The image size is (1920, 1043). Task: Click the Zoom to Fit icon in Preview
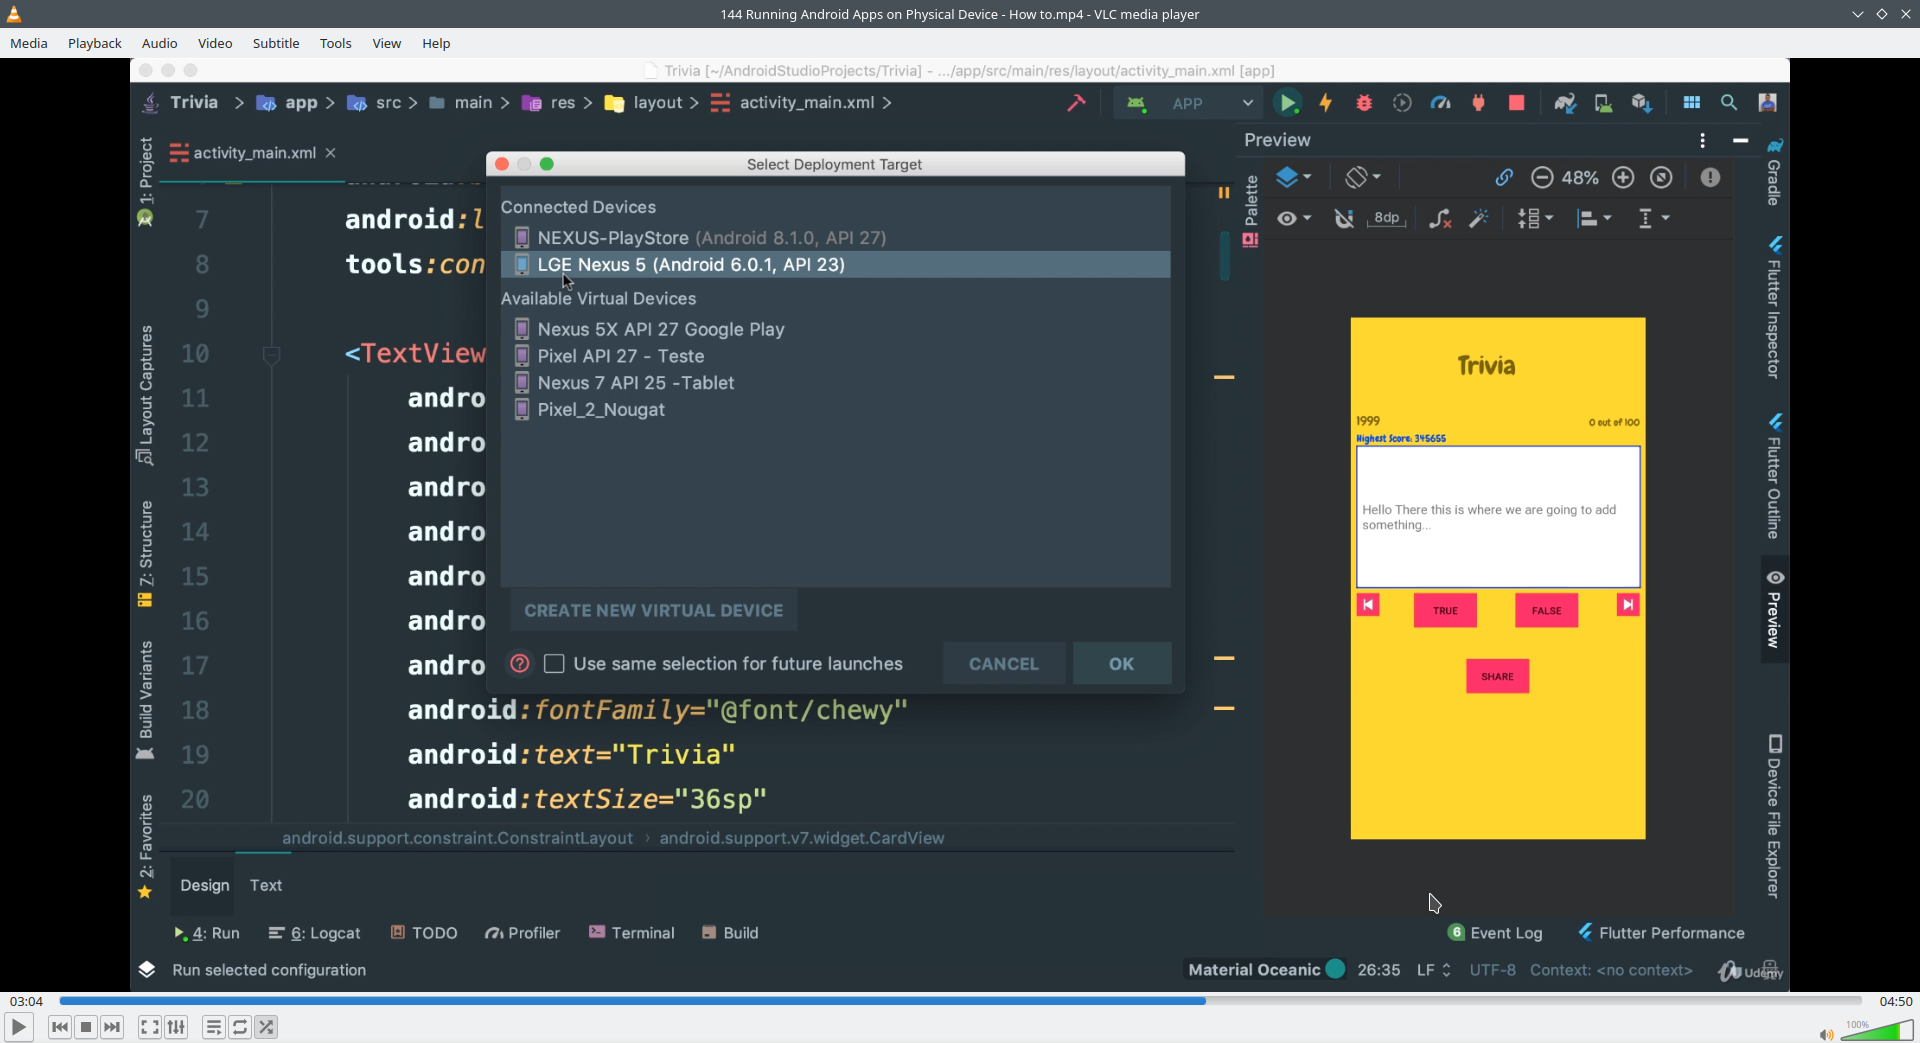(1661, 178)
